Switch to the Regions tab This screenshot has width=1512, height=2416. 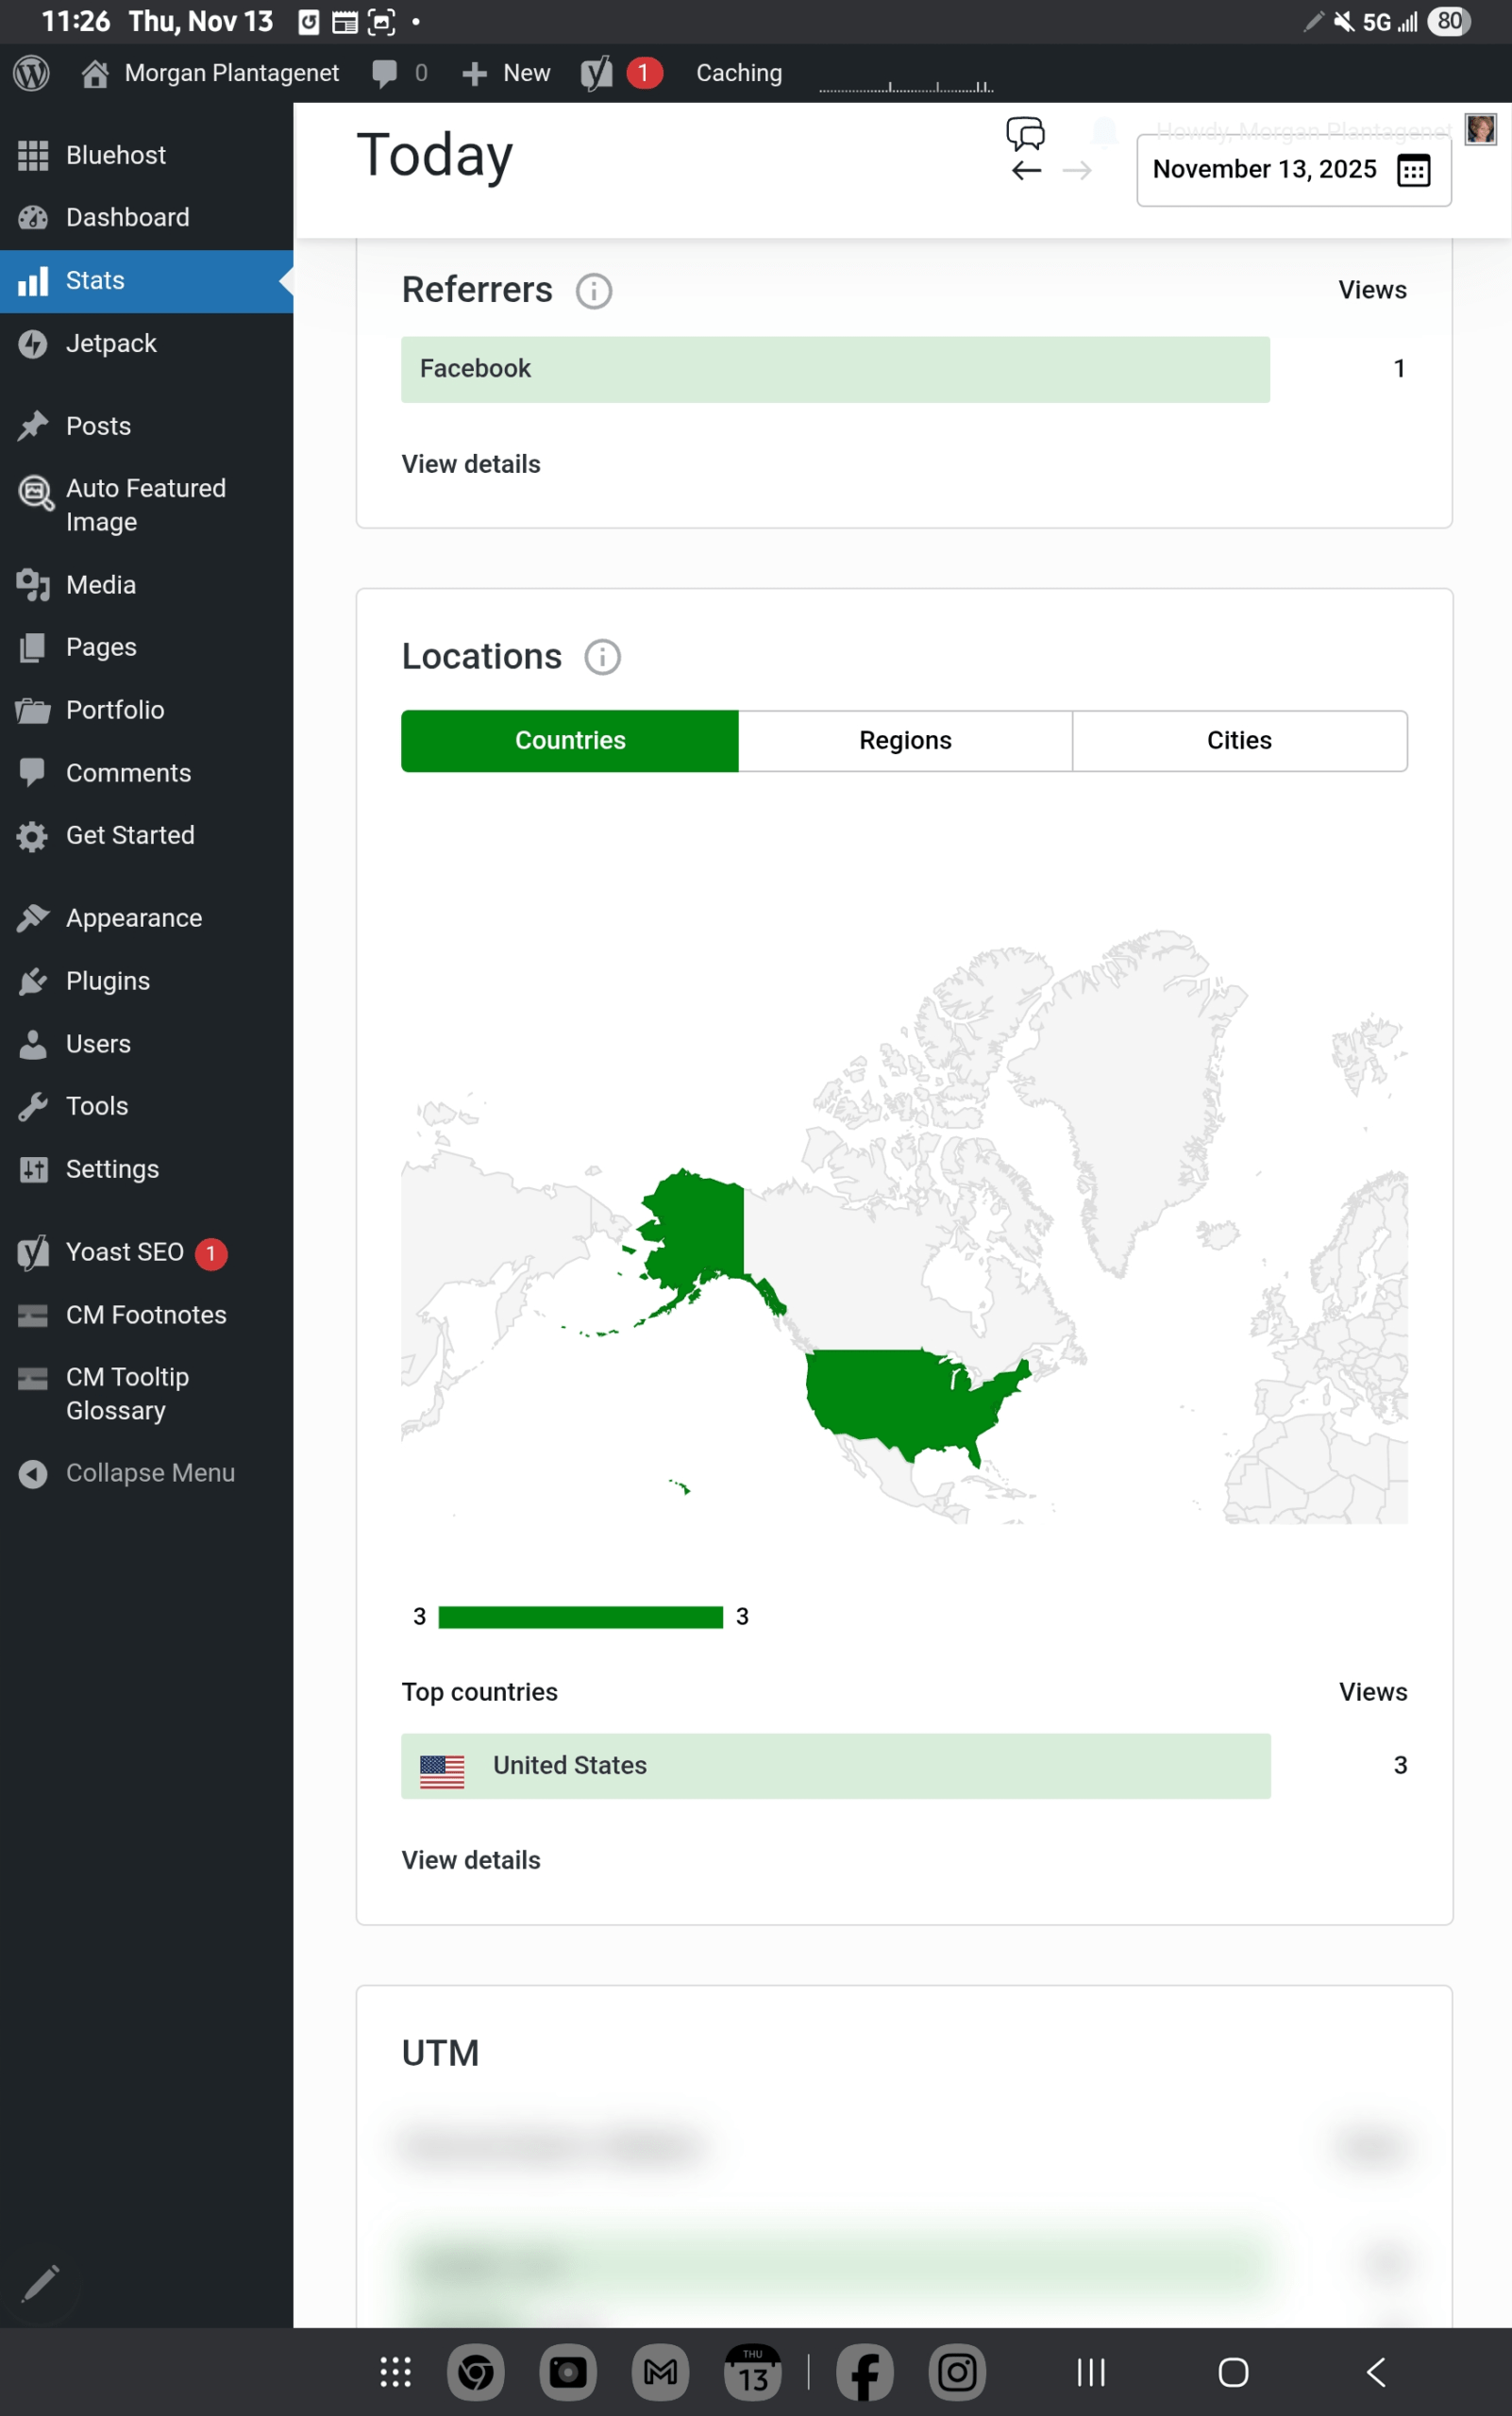tap(905, 741)
